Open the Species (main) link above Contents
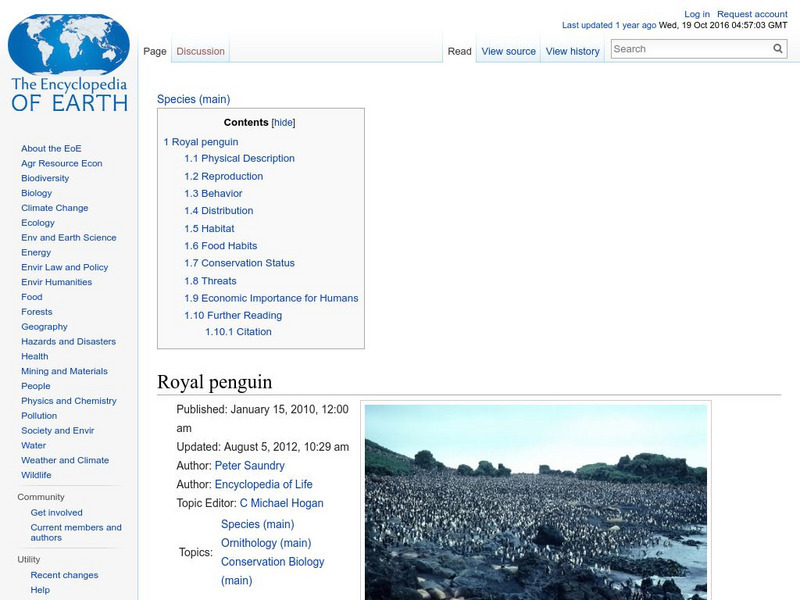Image resolution: width=800 pixels, height=600 pixels. coord(193,99)
